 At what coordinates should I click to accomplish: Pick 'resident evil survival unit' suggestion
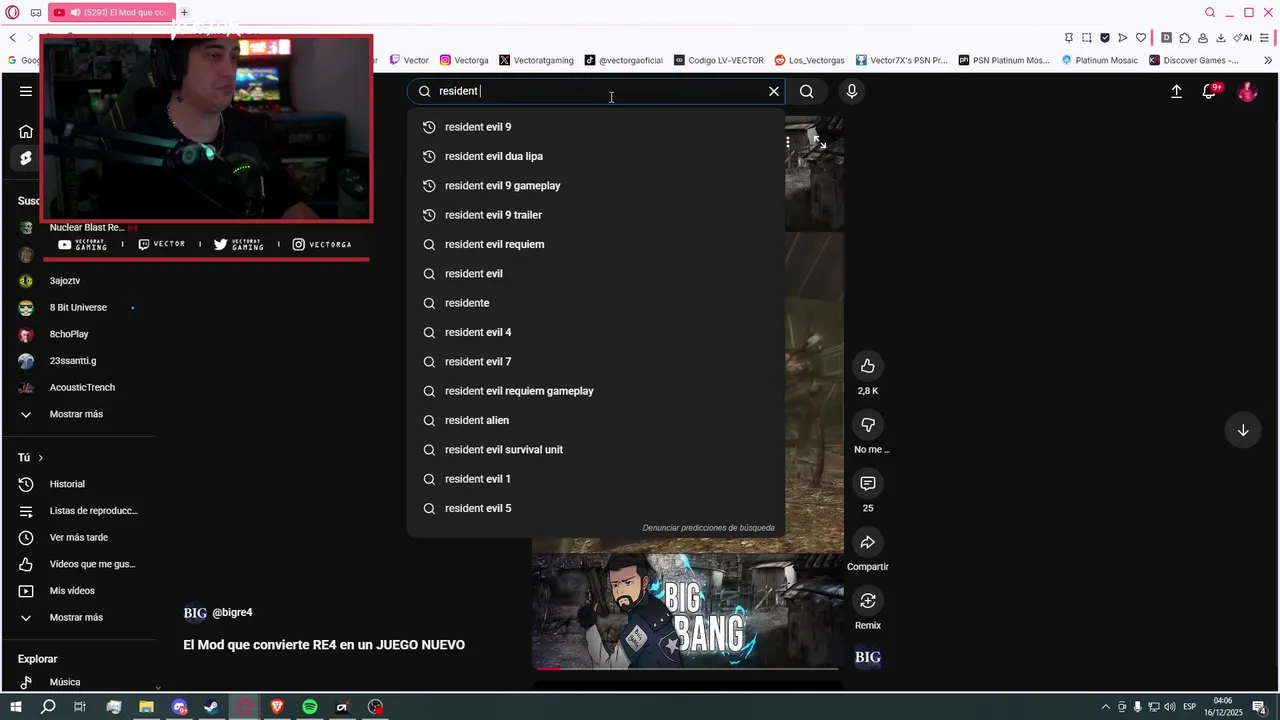(595, 450)
